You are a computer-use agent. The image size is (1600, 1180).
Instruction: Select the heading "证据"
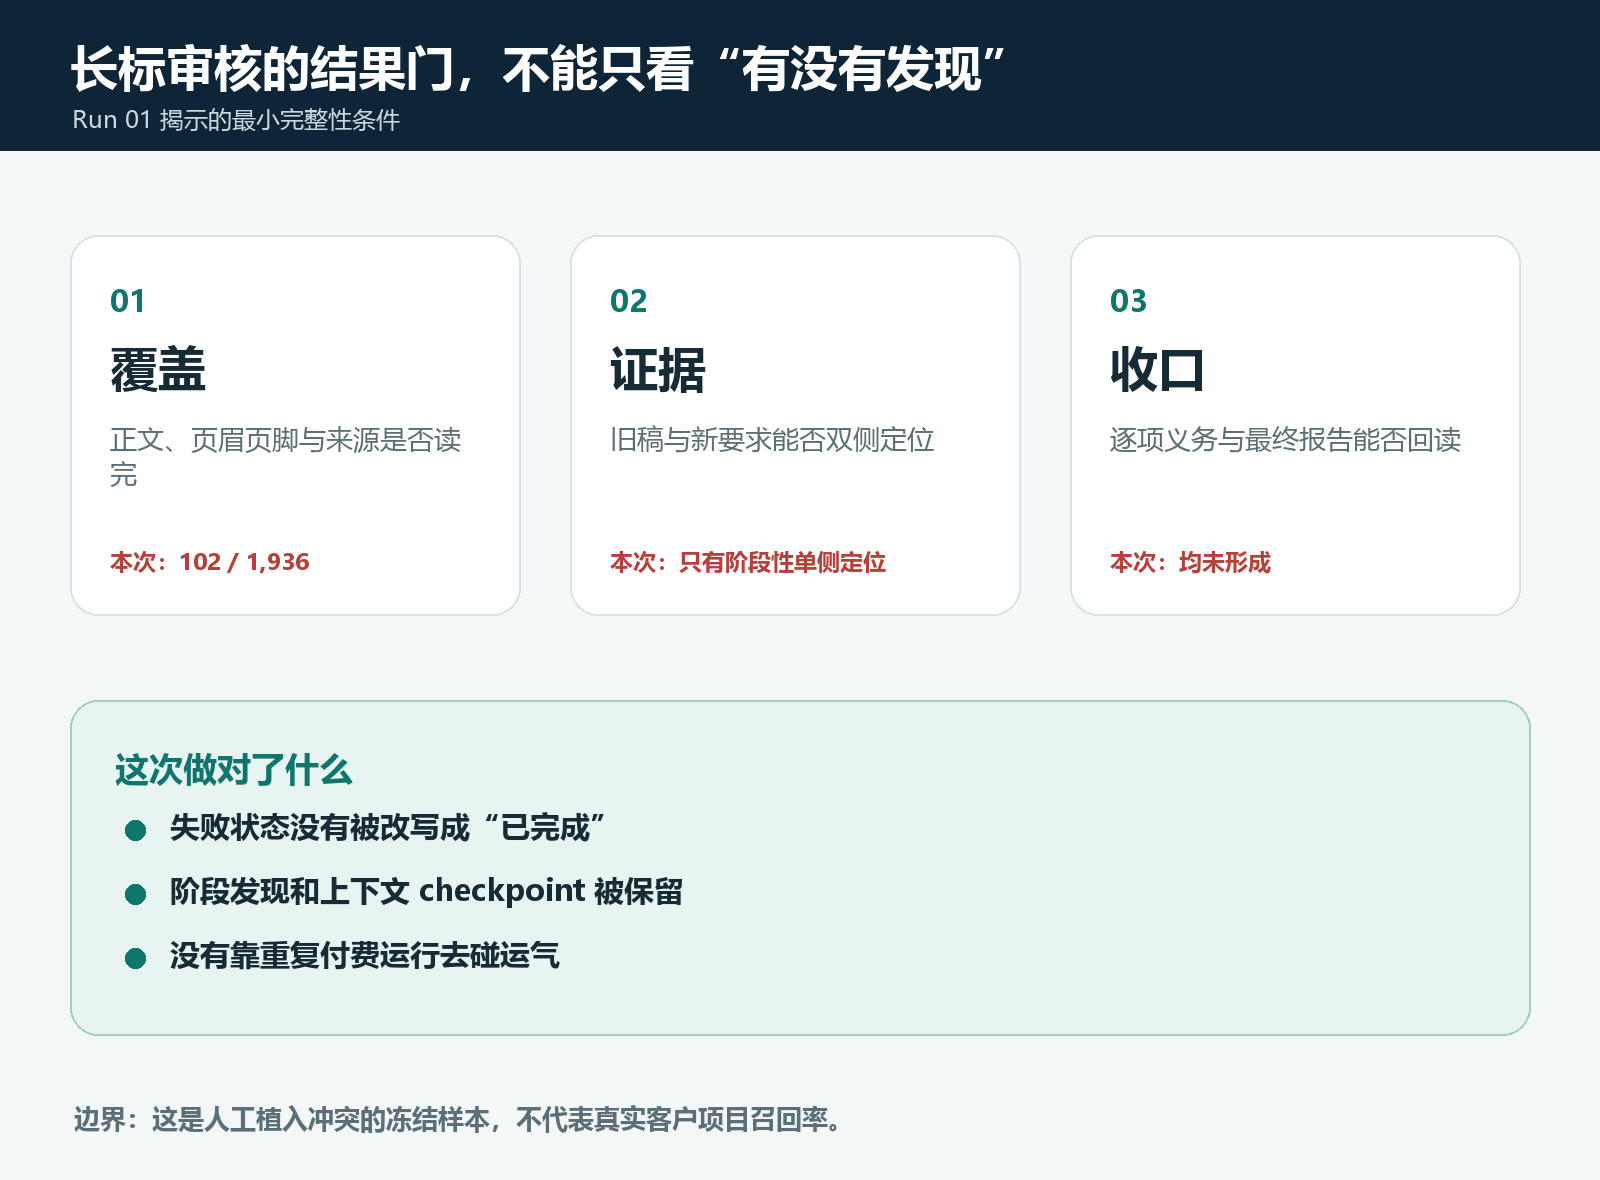[658, 370]
